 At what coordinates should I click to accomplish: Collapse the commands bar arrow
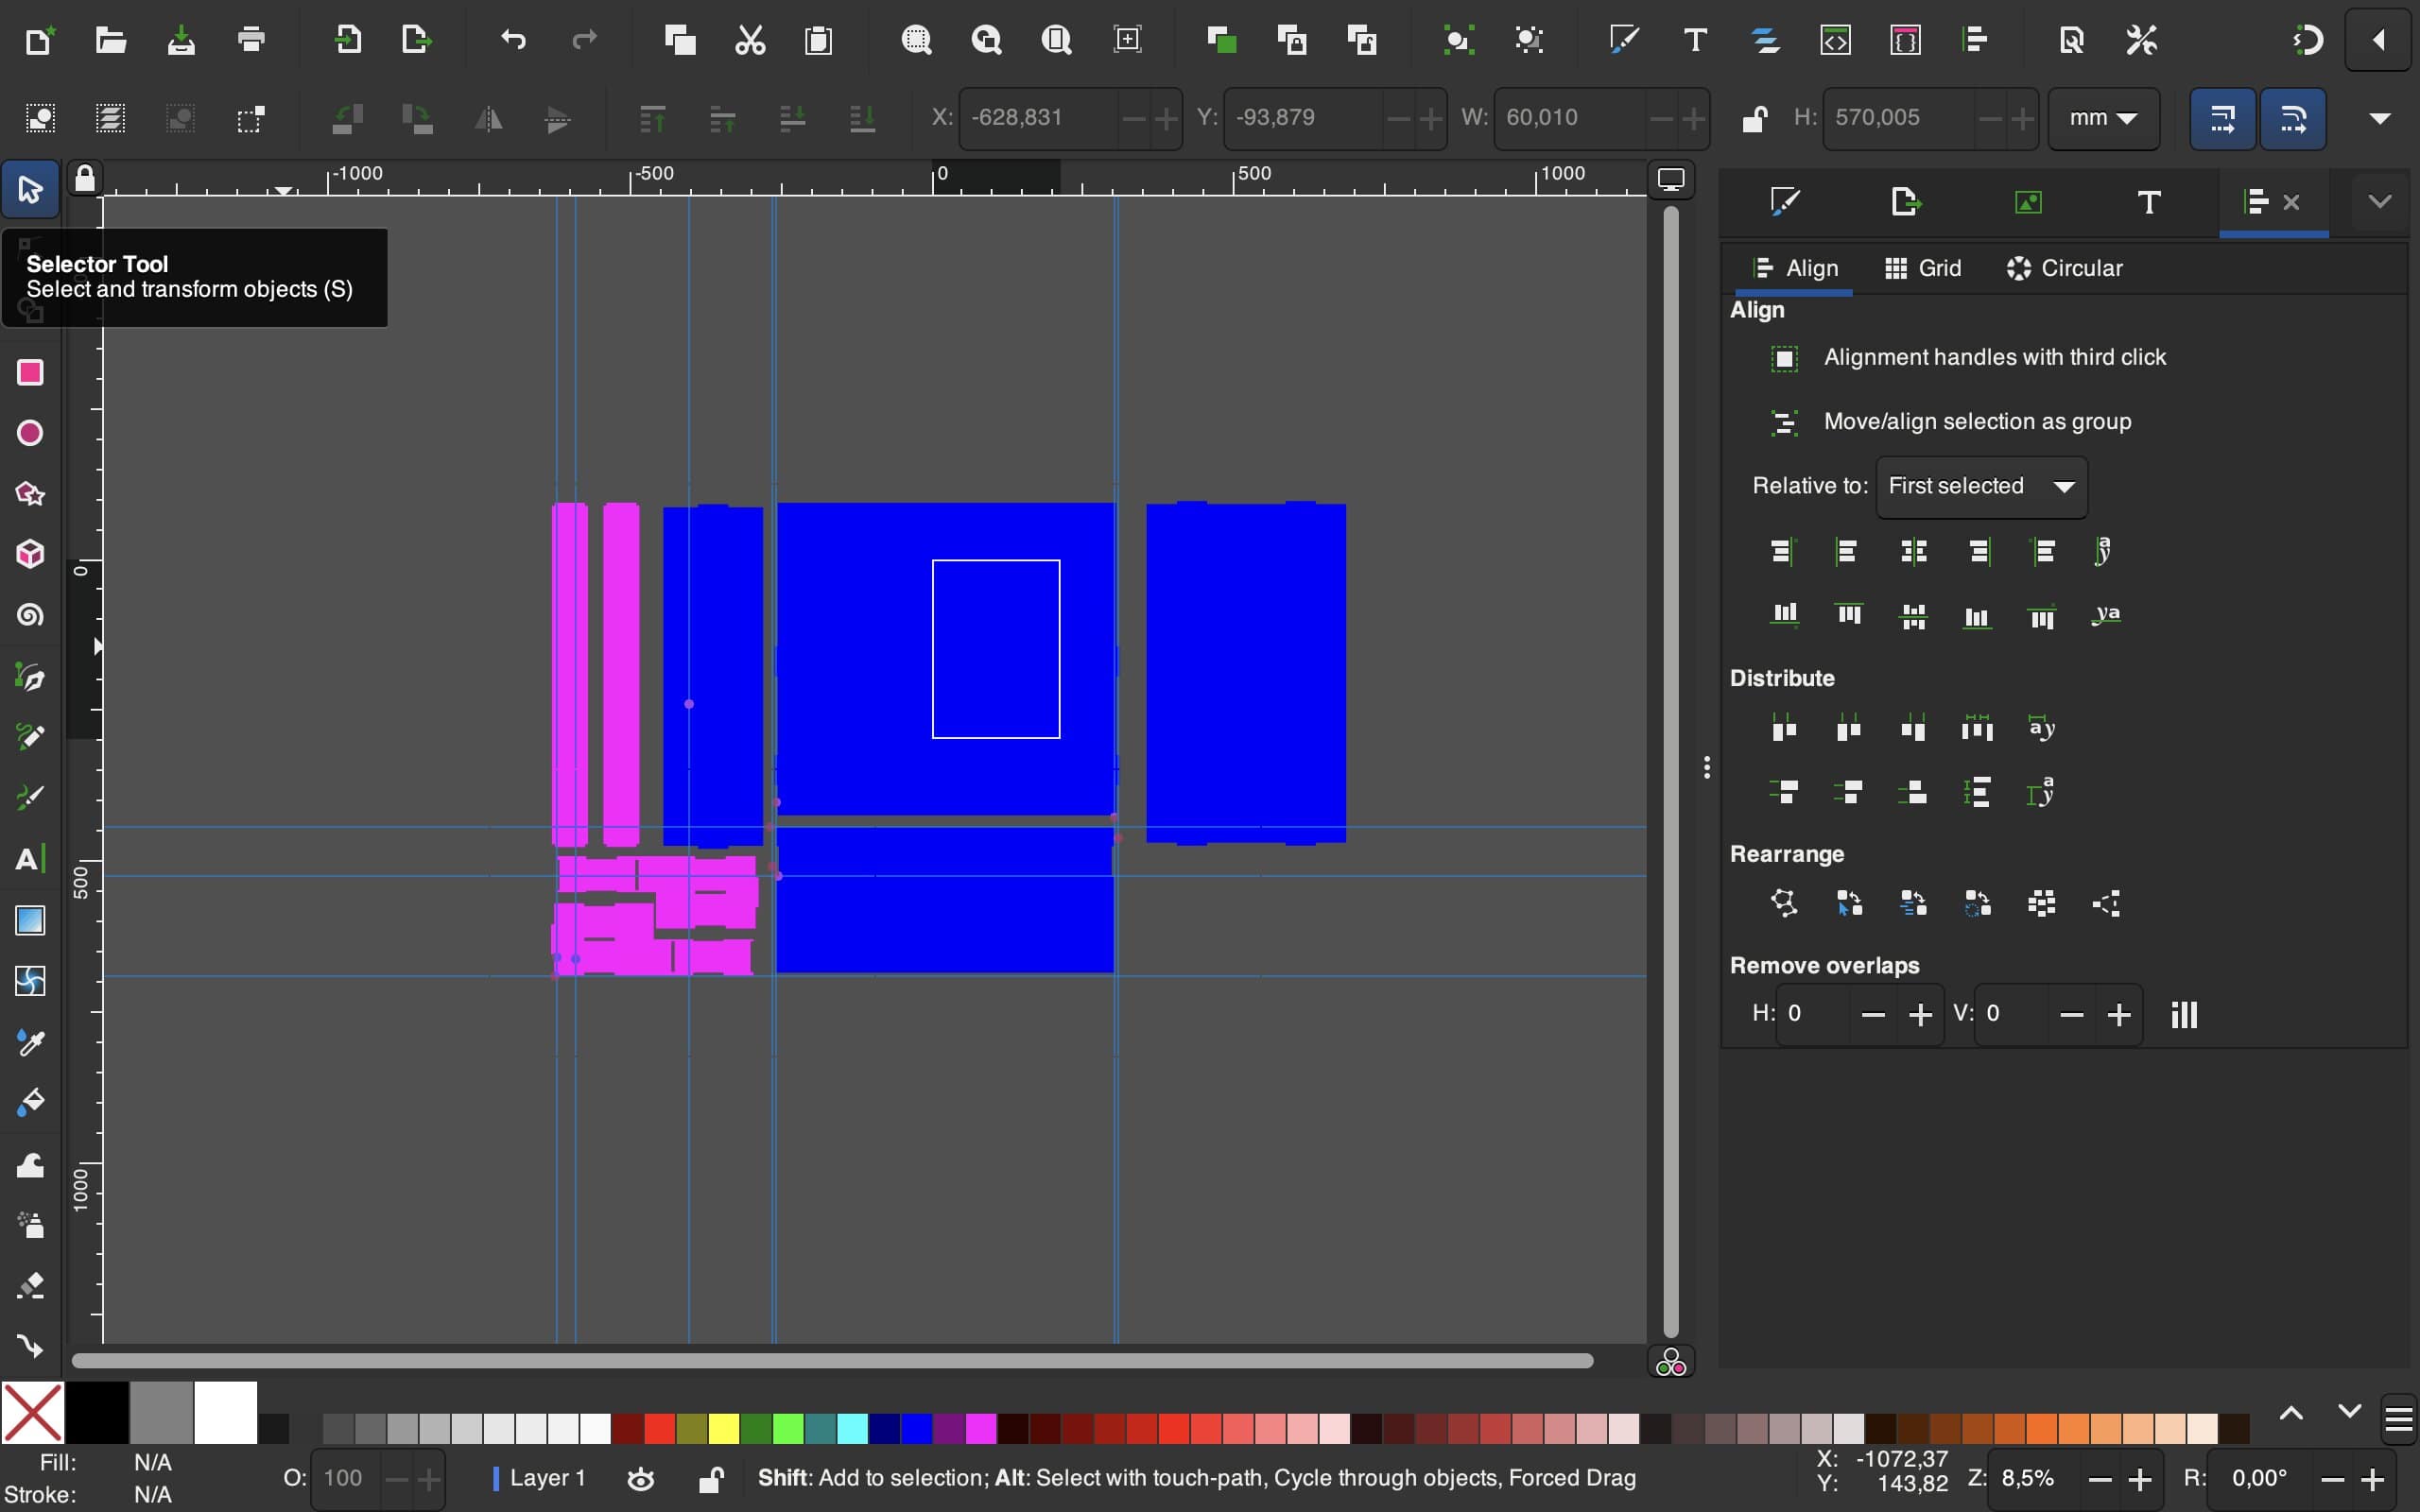pos(2379,40)
